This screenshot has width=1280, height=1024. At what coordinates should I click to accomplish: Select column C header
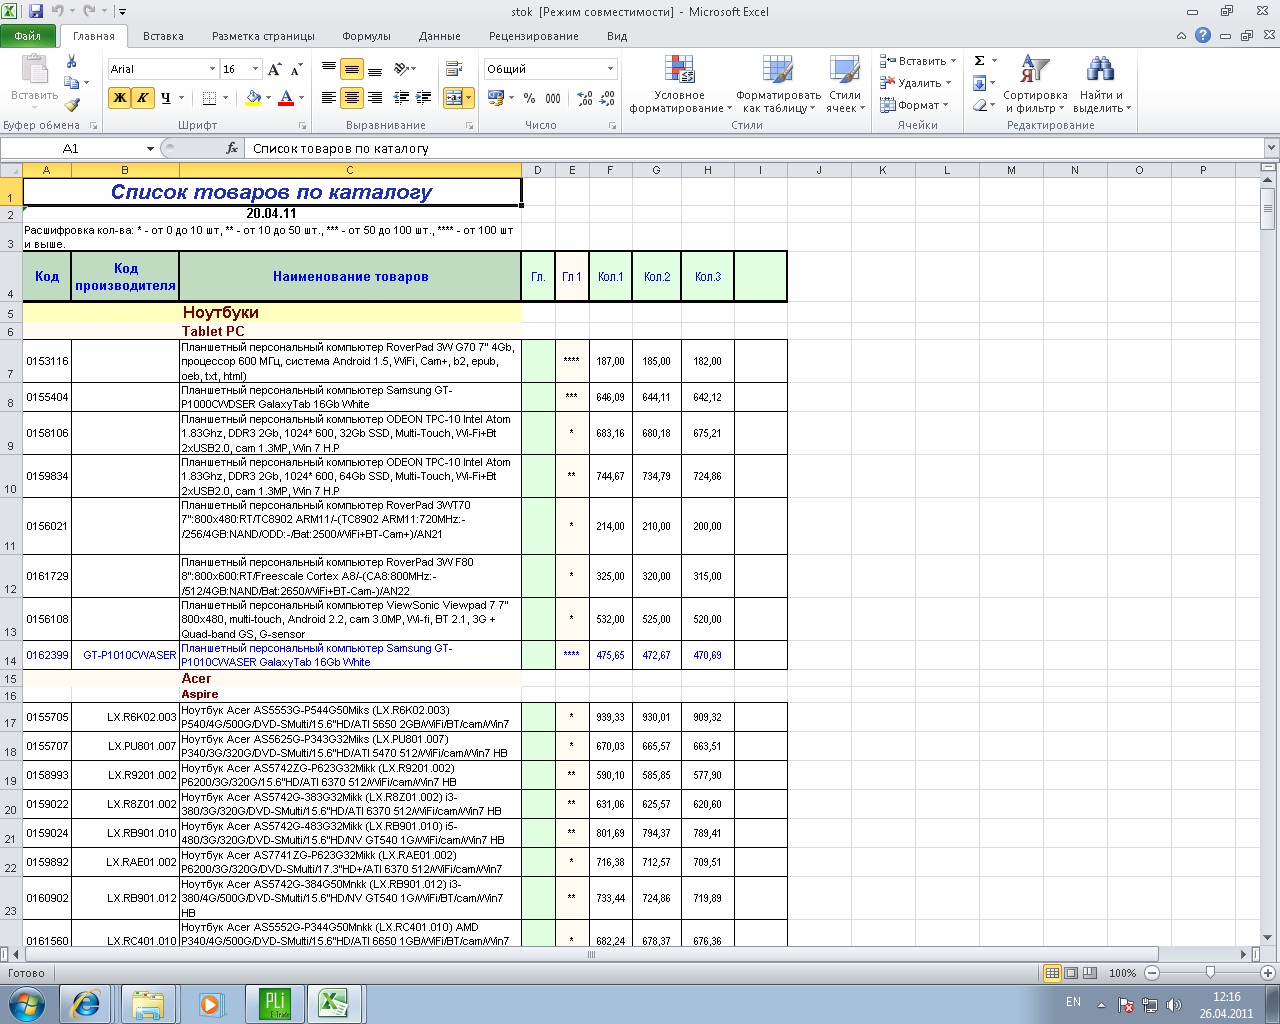pos(350,170)
